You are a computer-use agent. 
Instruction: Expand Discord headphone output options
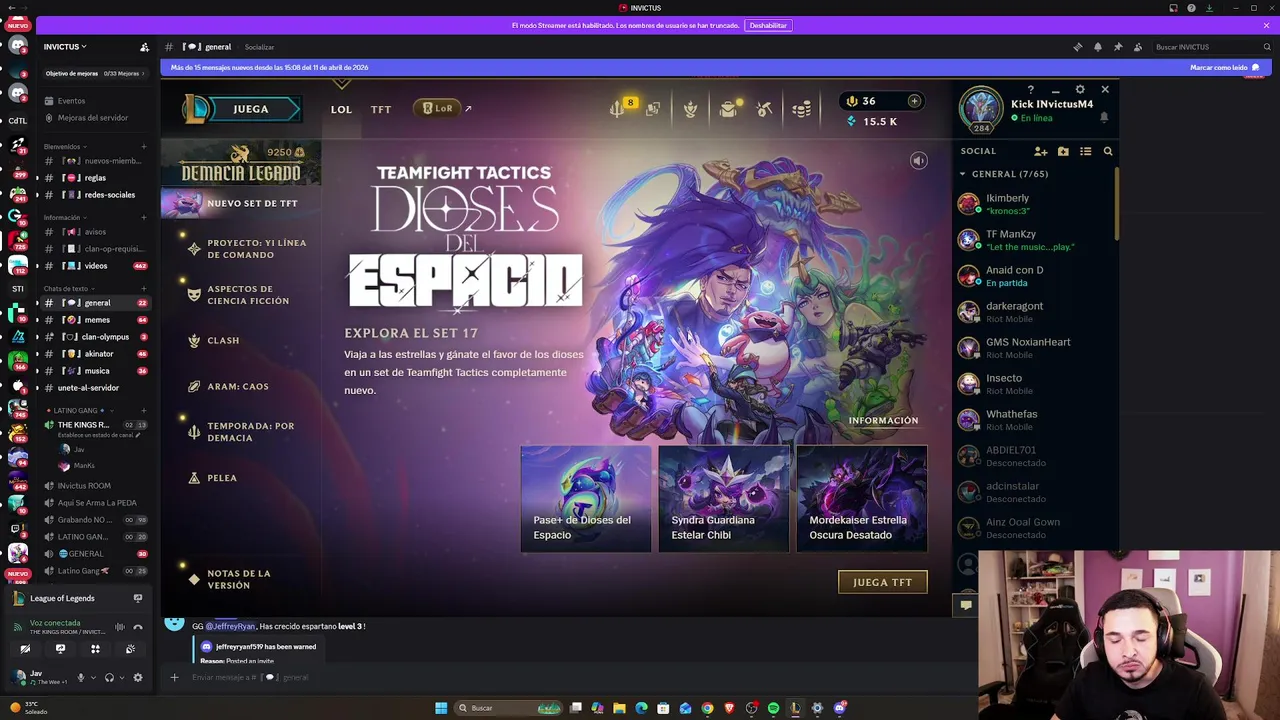(x=122, y=677)
